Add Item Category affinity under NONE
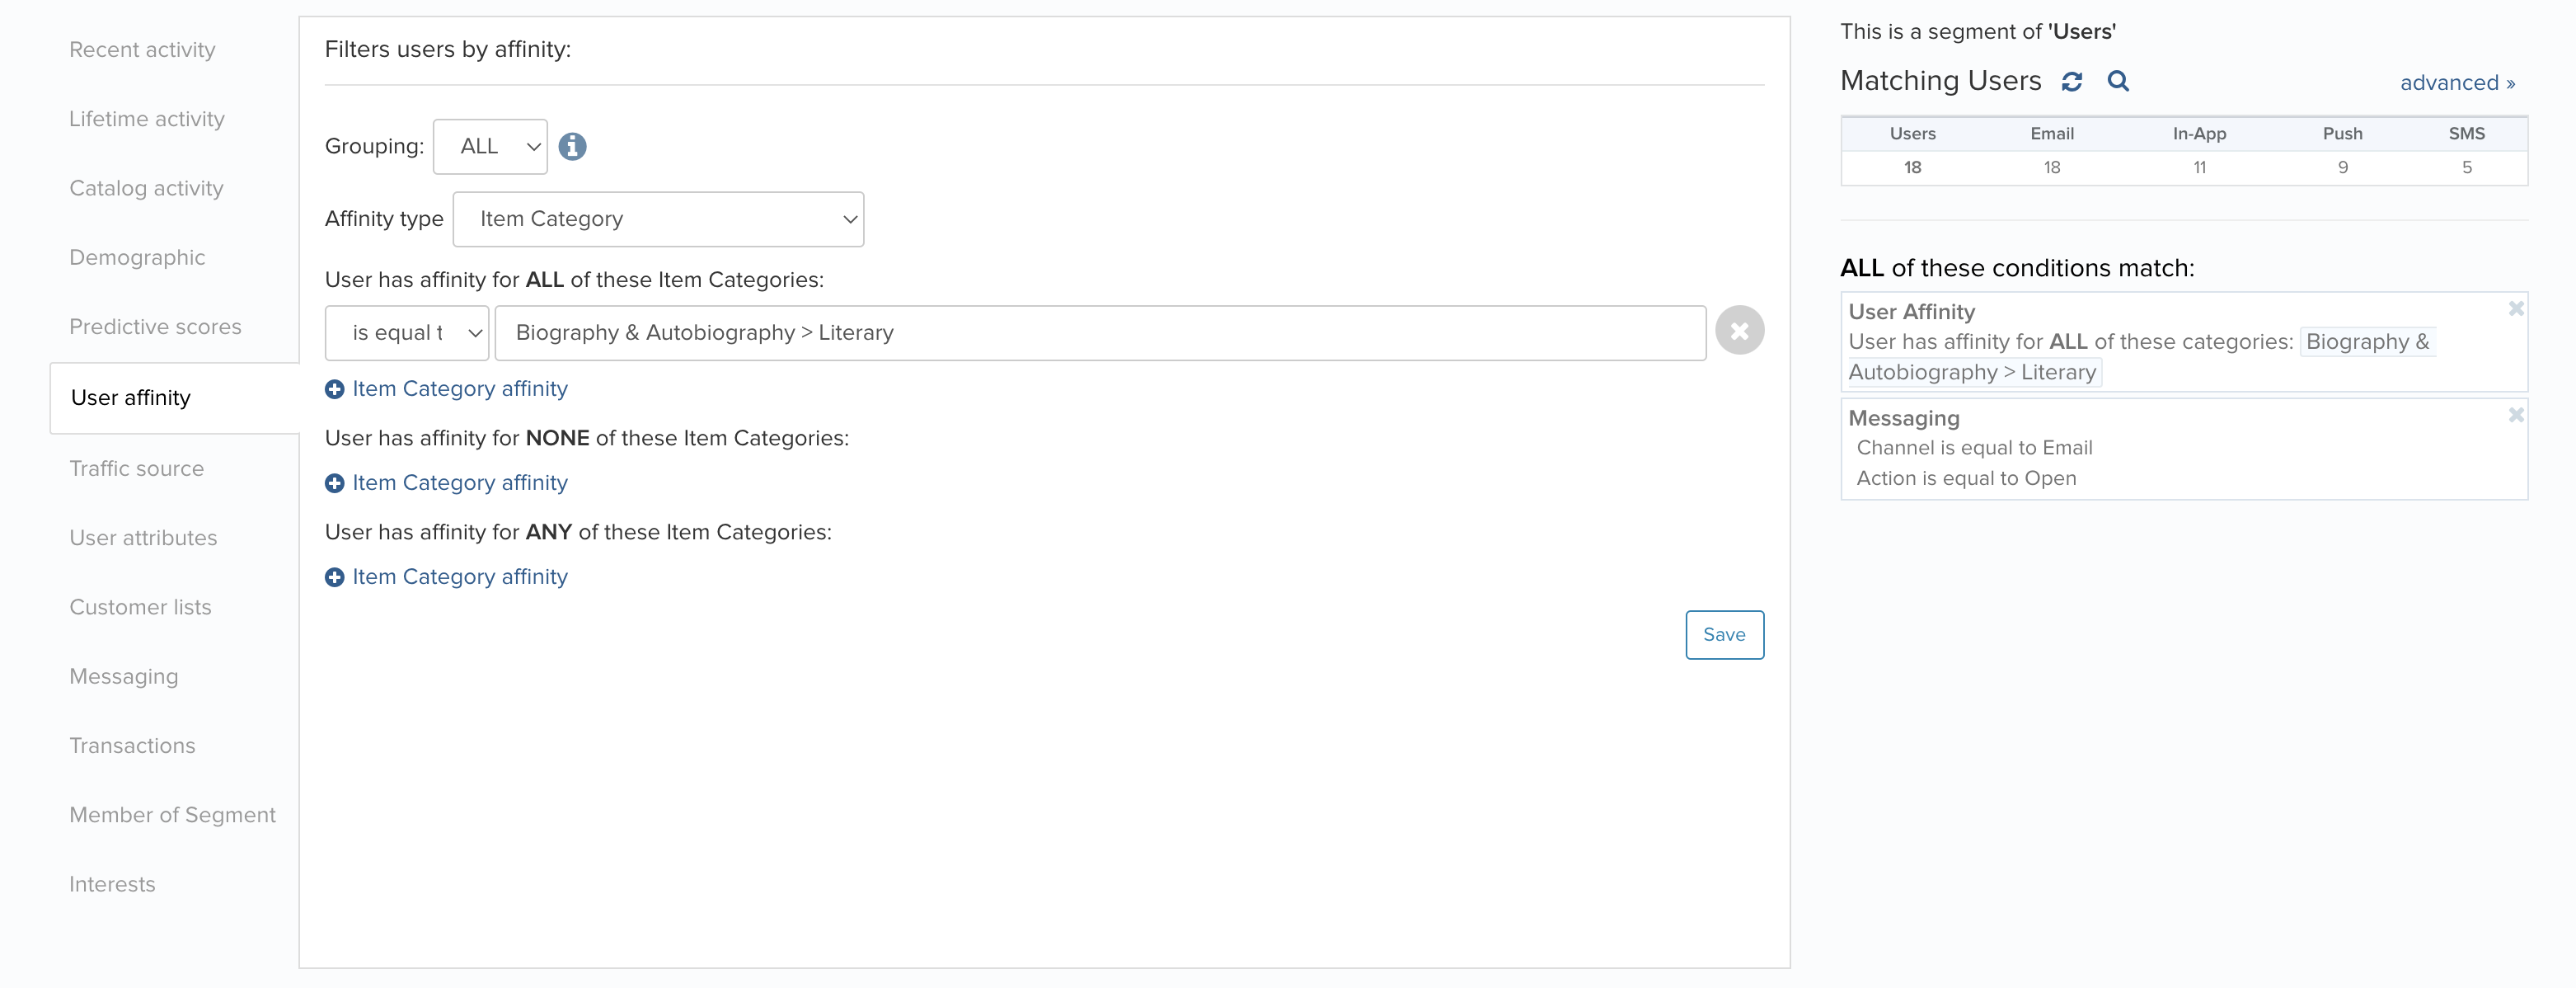 point(446,483)
